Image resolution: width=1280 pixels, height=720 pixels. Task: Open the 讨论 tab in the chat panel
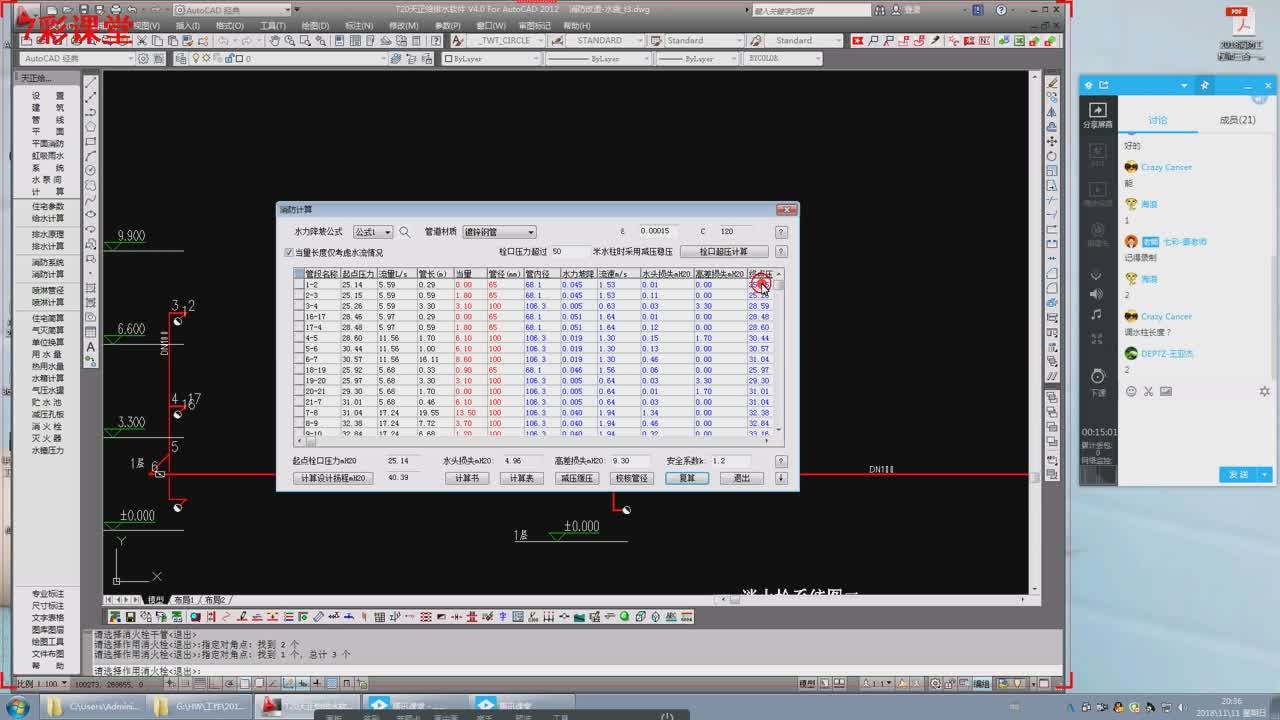tap(1157, 120)
